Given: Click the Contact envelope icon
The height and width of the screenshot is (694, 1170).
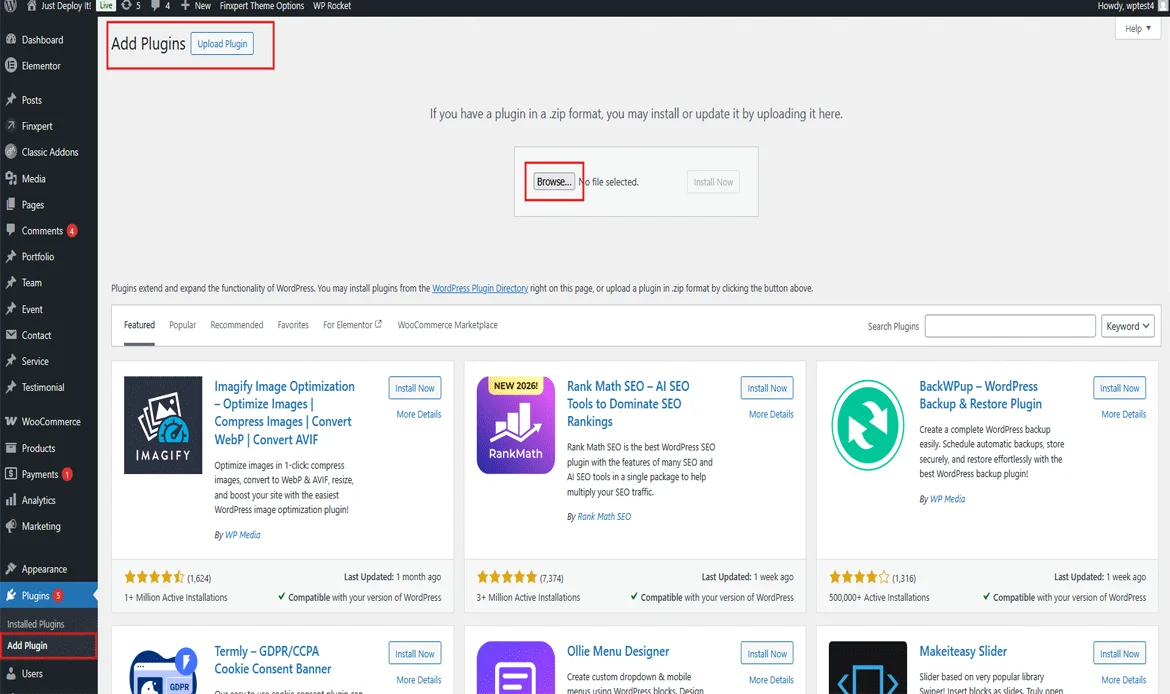Looking at the screenshot, I should coord(11,334).
